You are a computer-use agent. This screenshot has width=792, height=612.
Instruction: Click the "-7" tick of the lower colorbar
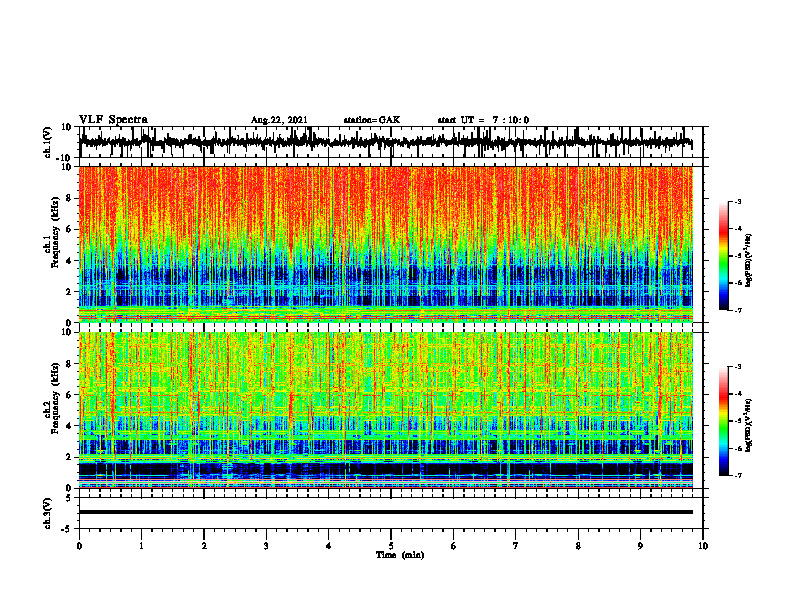point(738,475)
